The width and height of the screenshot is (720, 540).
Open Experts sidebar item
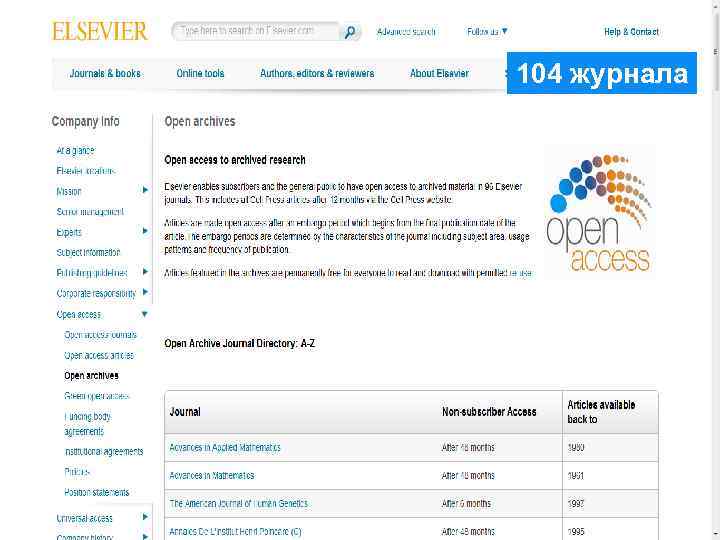click(69, 232)
